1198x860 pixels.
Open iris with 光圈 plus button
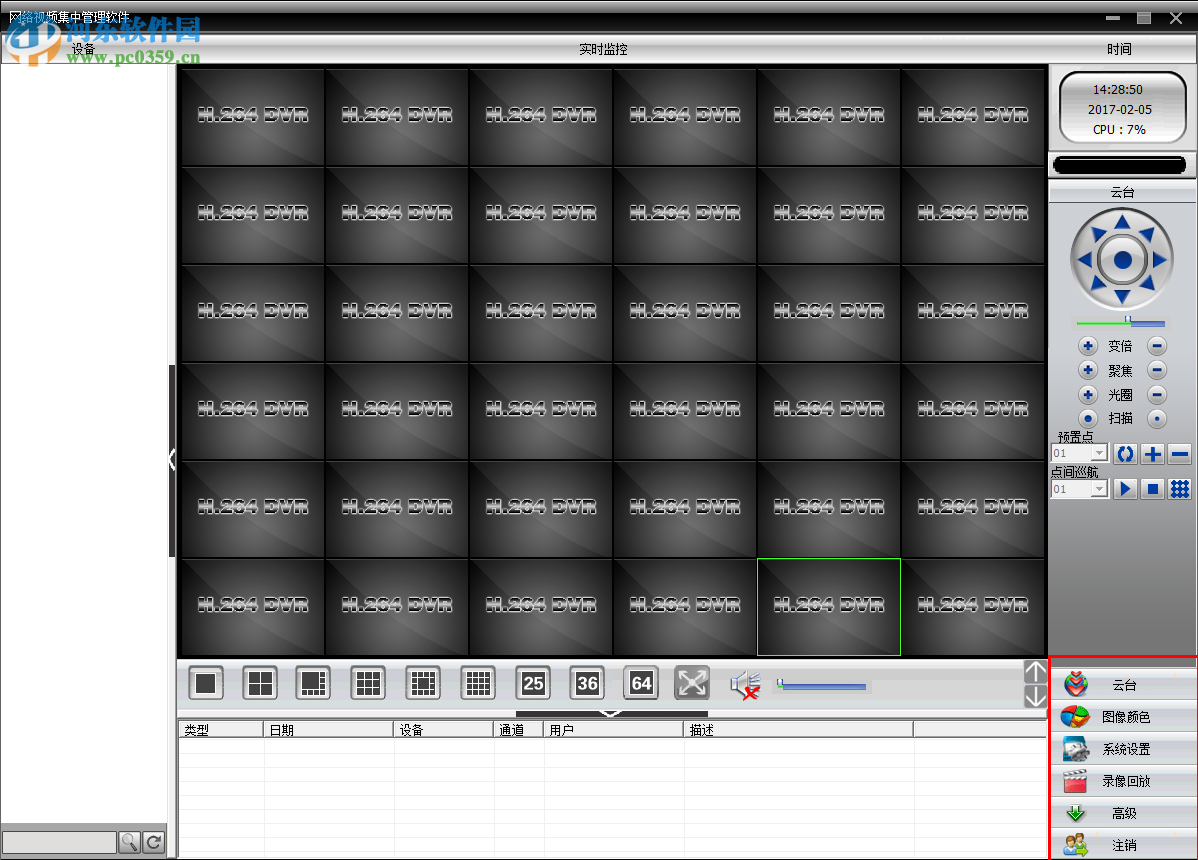coord(1088,395)
